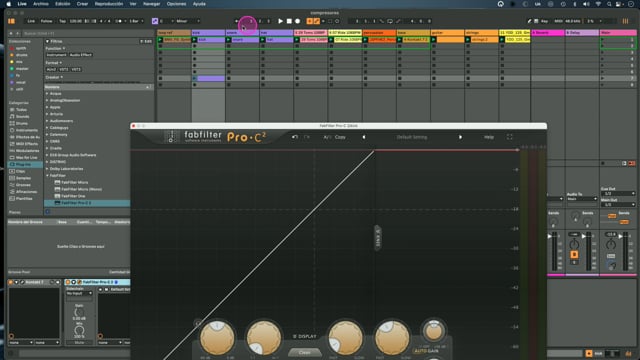
Task: Select the Sounds category in the browser
Action: [22, 116]
